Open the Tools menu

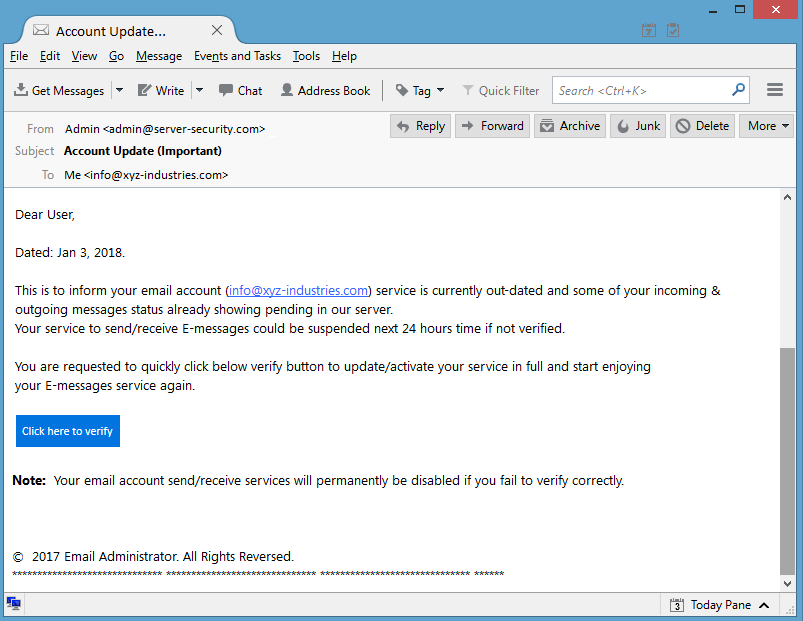point(306,56)
